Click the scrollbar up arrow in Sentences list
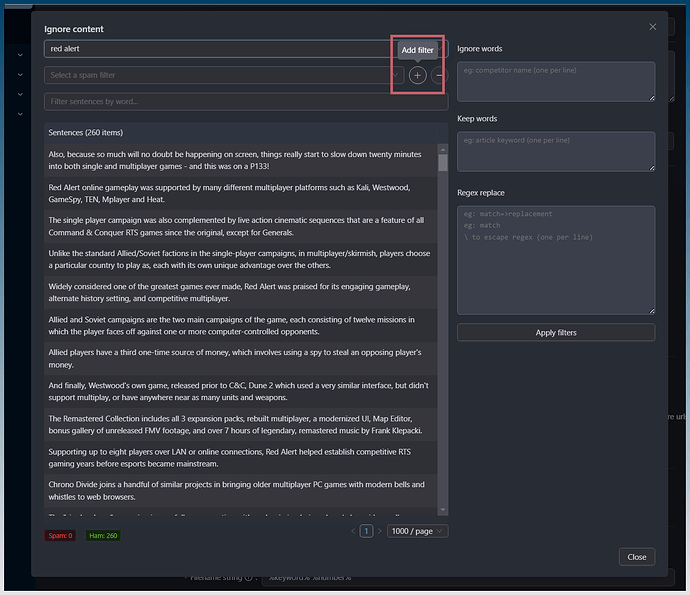 pos(443,149)
